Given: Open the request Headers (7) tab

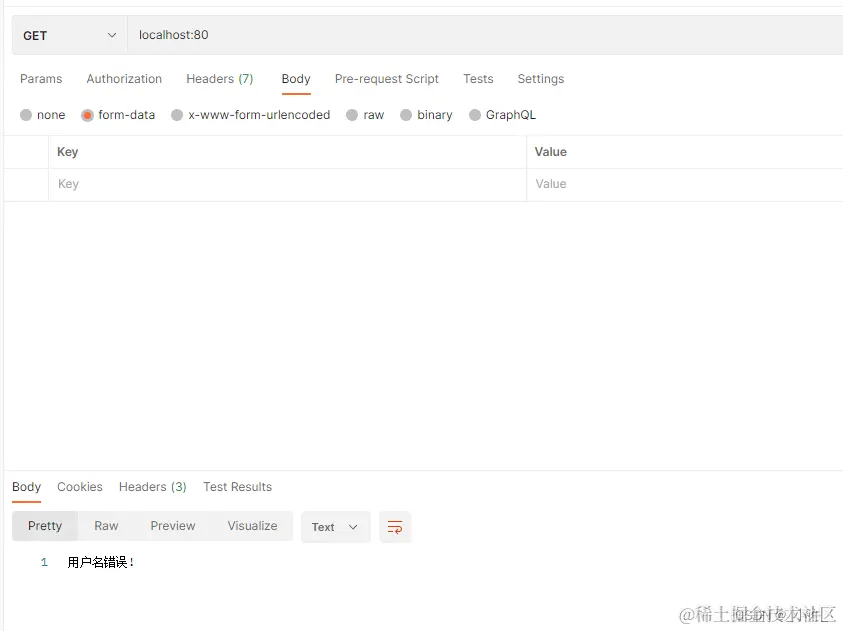Looking at the screenshot, I should [x=219, y=79].
